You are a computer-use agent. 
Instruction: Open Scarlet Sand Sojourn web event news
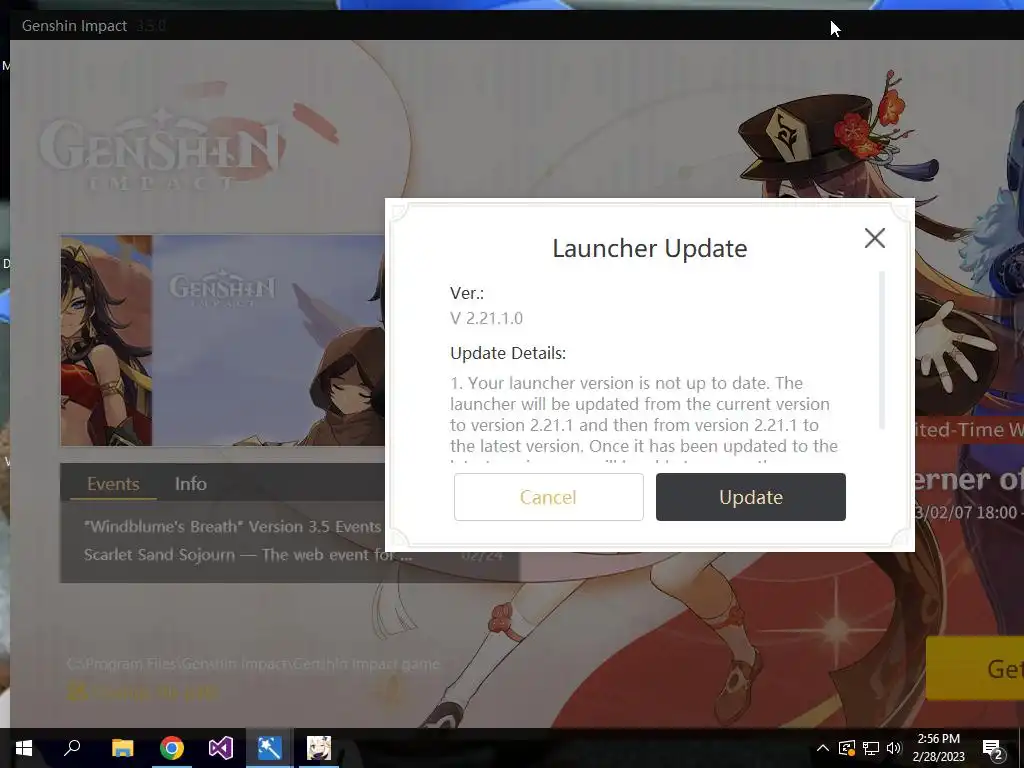pyautogui.click(x=248, y=555)
